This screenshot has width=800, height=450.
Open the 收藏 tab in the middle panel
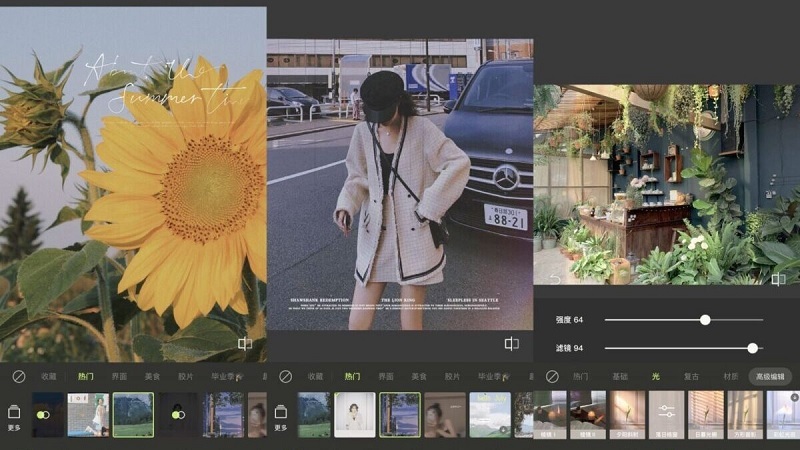(315, 376)
